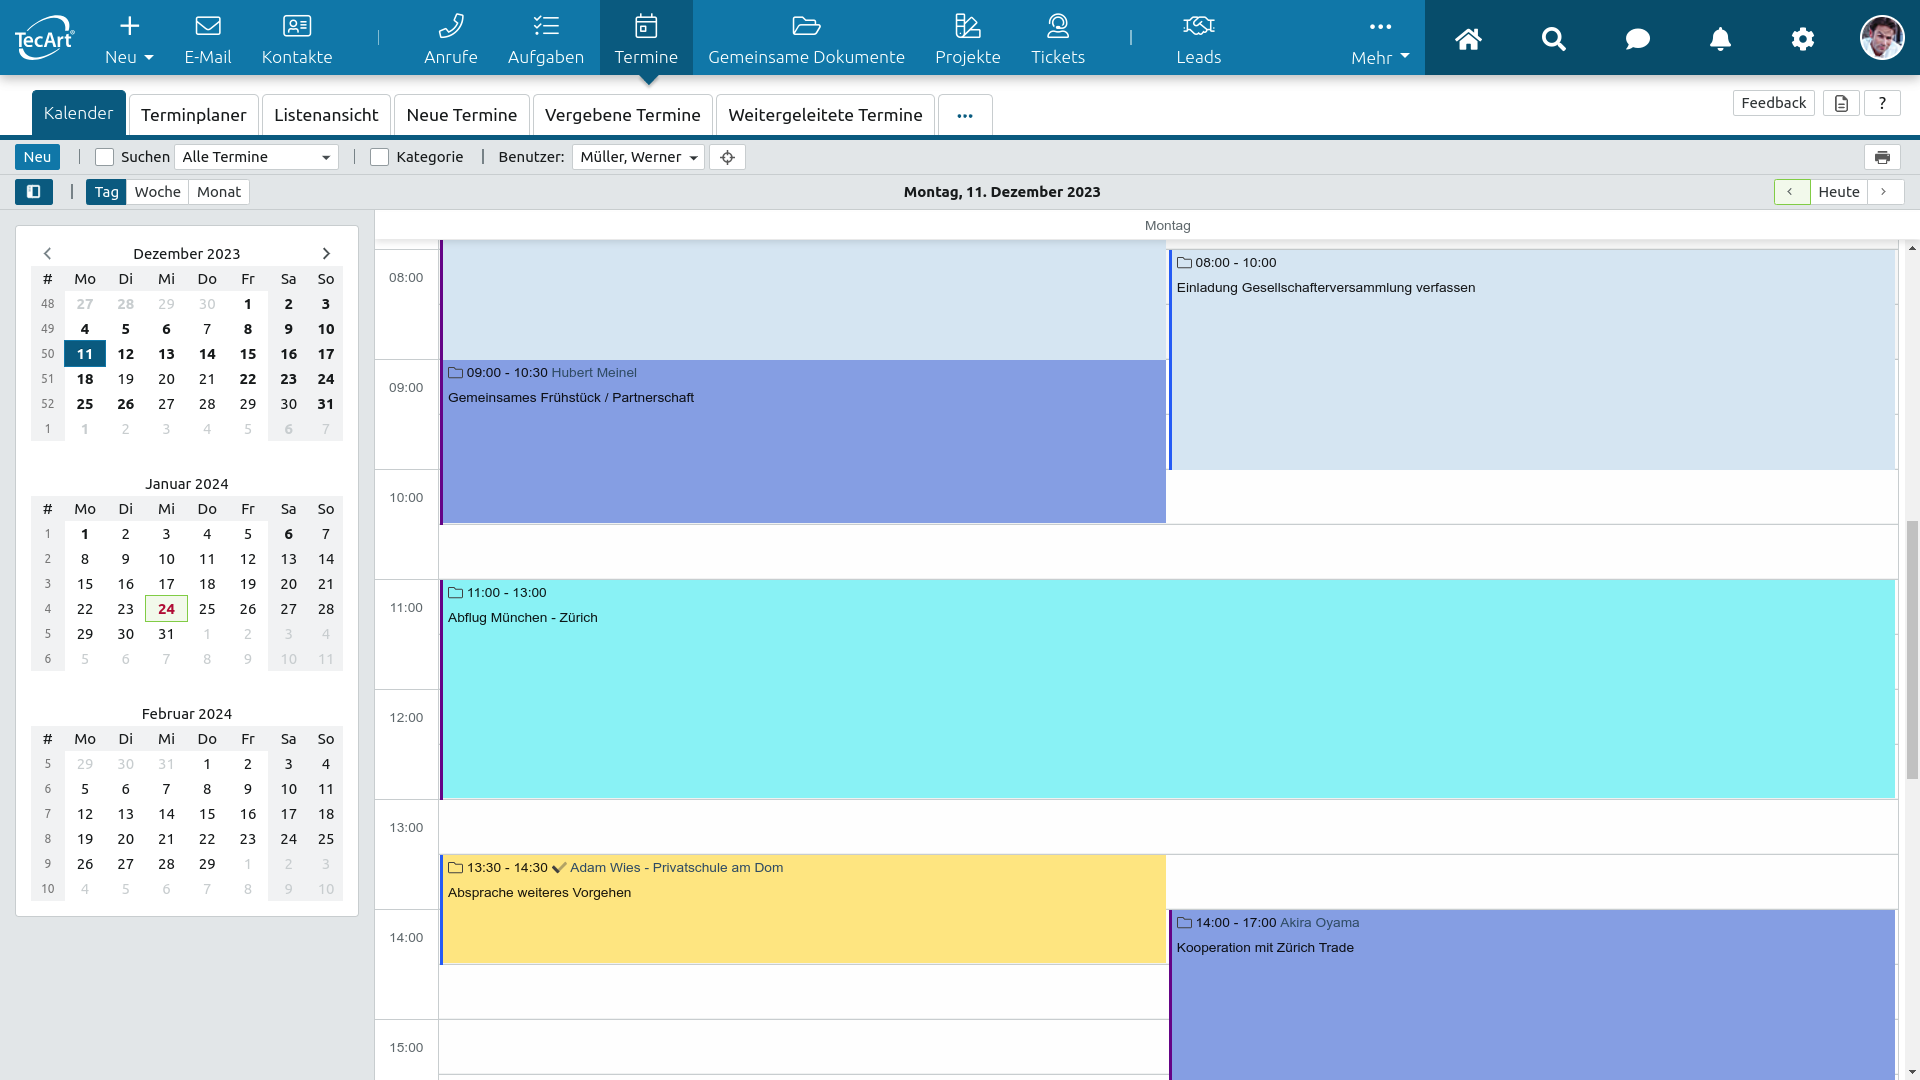
Task: Click the crosshair icon next to user selector
Action: point(727,157)
